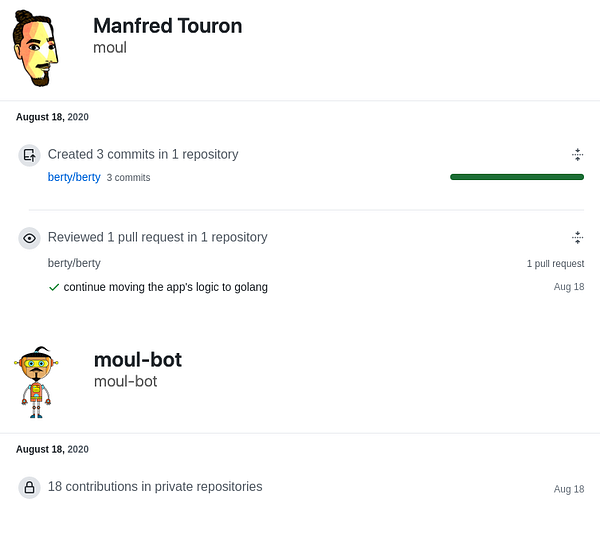Open the Manfred Touron profile name
This screenshot has width=600, height=534.
[167, 26]
